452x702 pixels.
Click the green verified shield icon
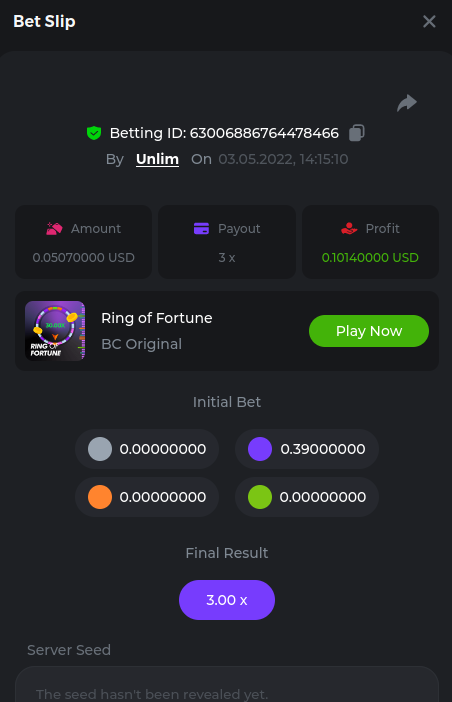94,133
